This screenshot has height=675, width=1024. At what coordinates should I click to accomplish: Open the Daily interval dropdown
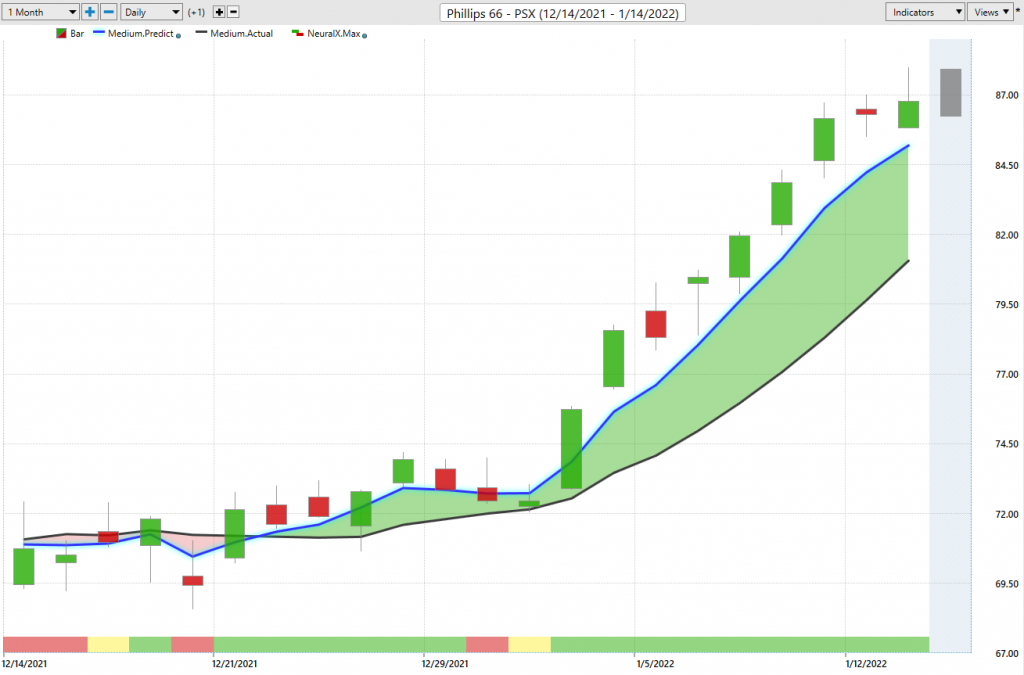click(151, 12)
